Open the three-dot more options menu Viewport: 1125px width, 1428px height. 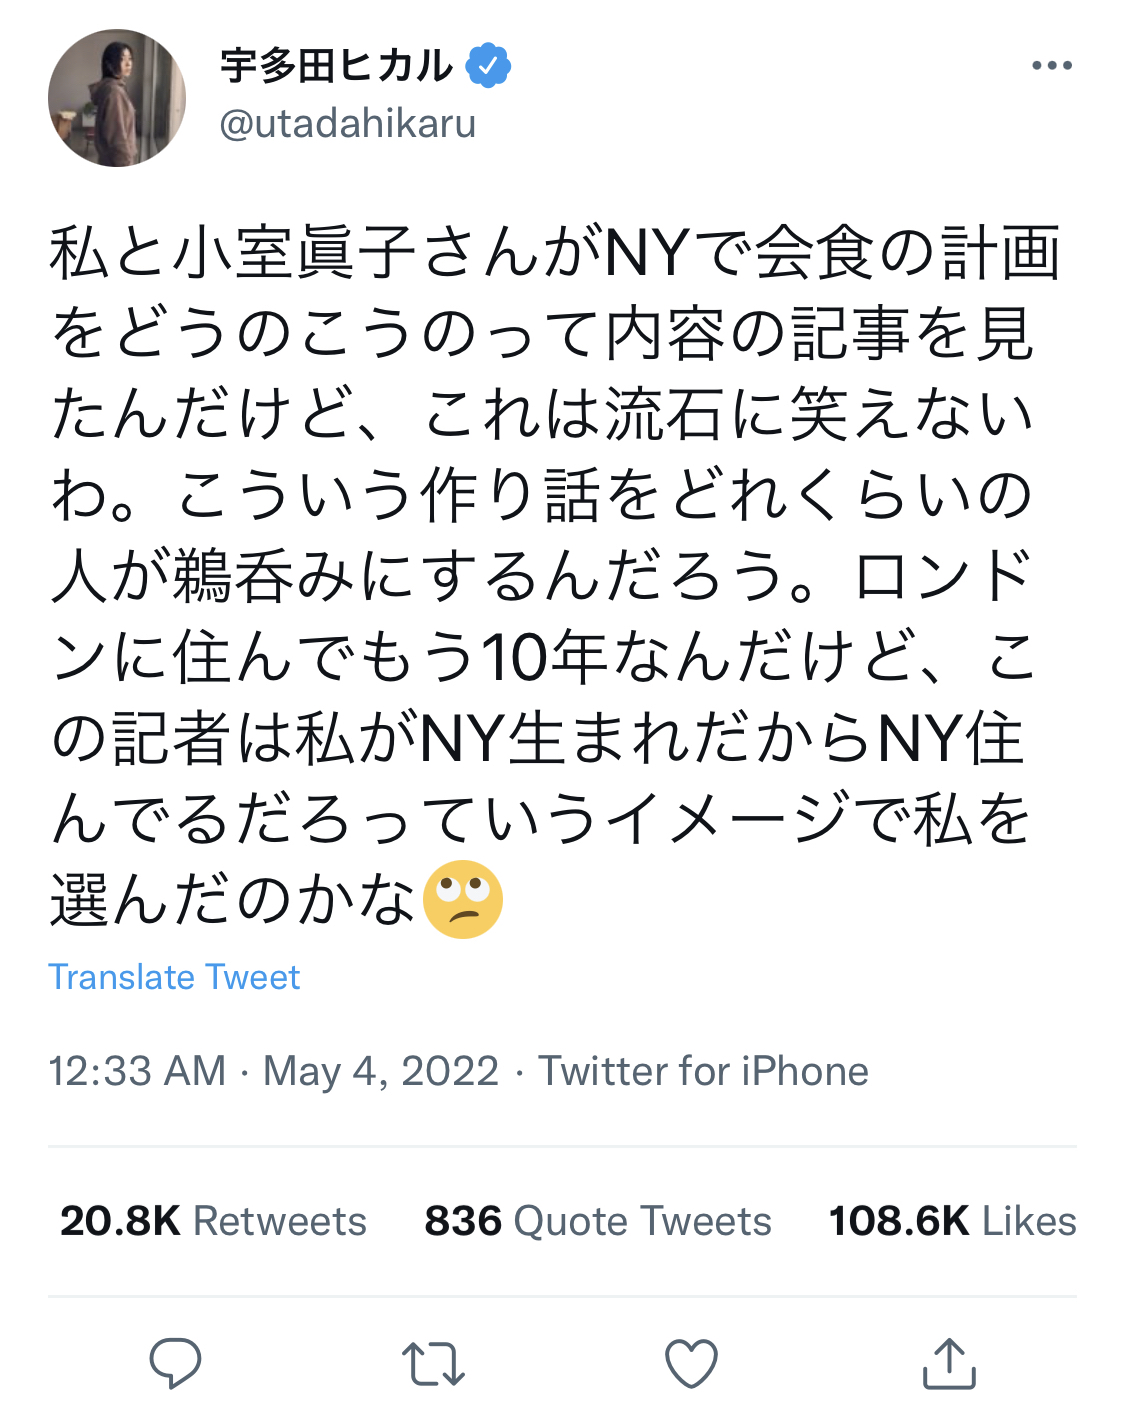coord(1051,66)
